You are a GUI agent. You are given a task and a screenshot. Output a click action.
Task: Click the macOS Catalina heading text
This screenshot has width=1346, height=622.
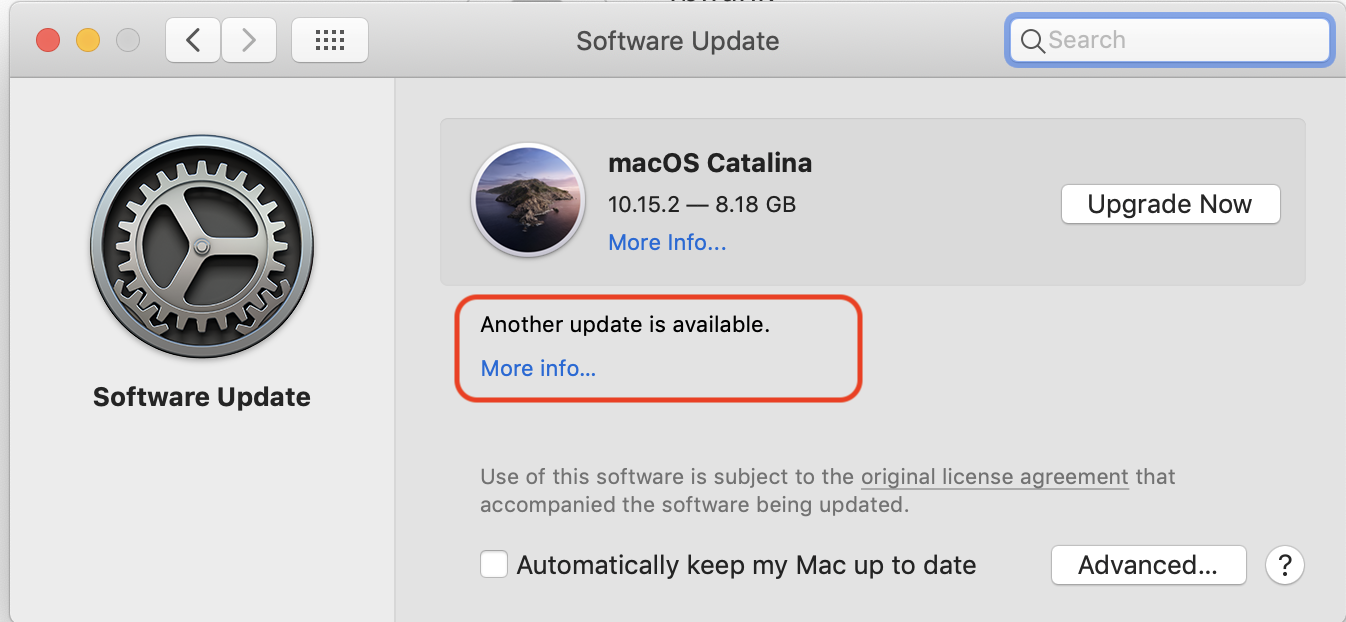click(710, 163)
